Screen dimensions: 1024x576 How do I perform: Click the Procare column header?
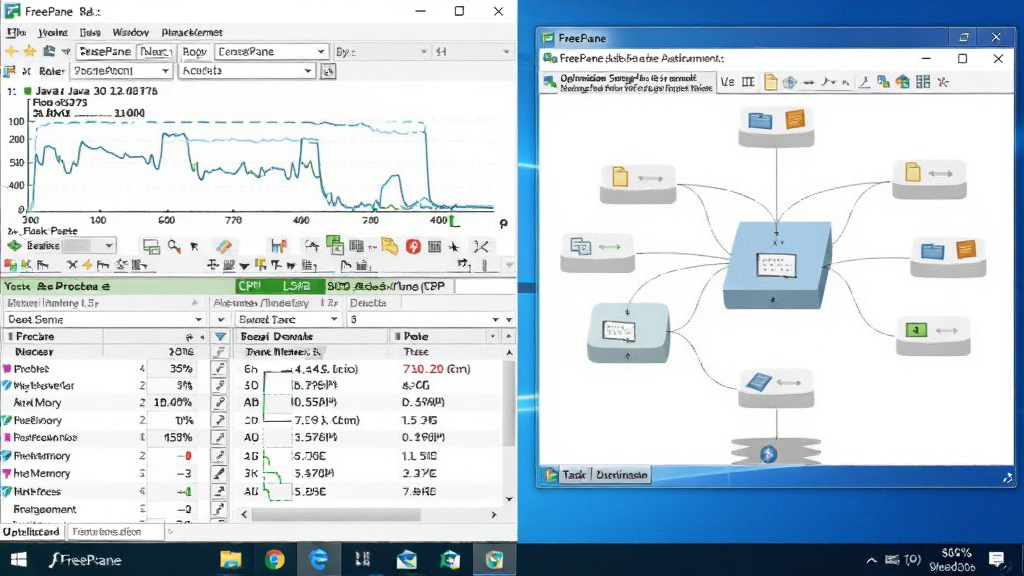52,336
